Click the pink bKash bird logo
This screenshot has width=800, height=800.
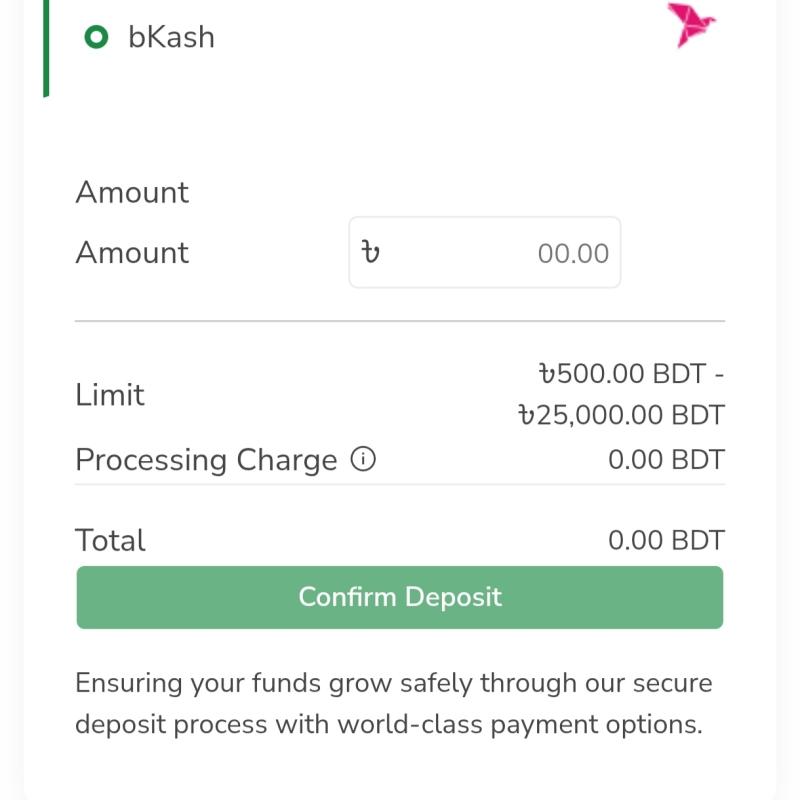click(691, 24)
